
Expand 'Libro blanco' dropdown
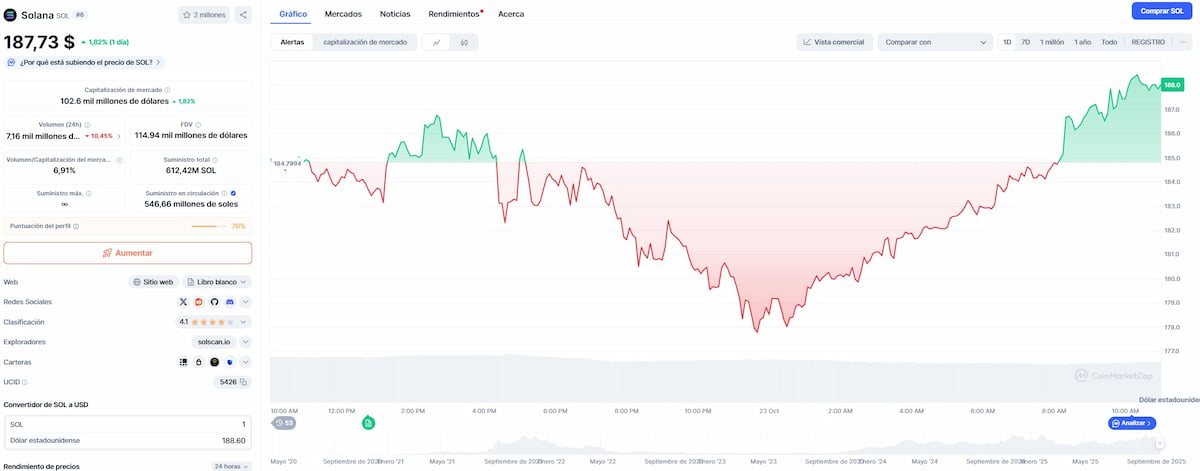217,282
